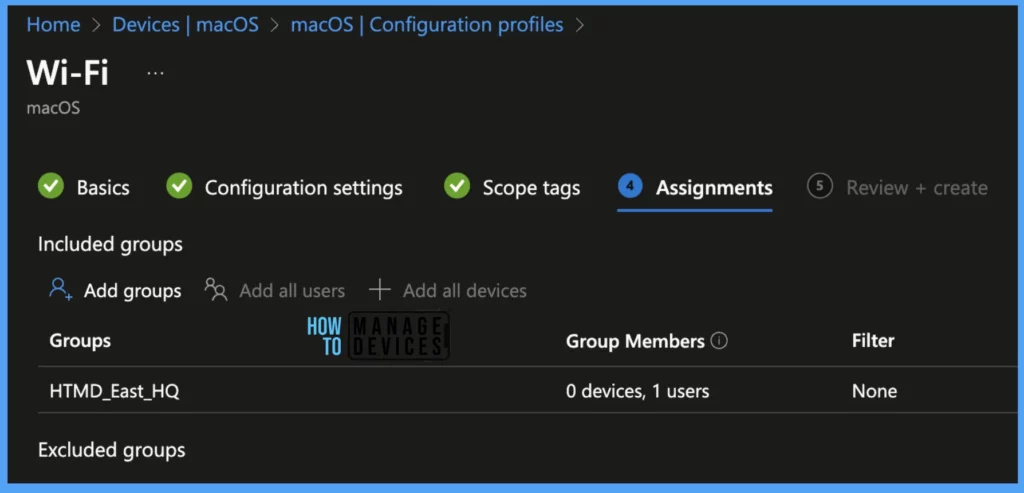Open macOS | Configuration profiles breadcrumb
Screen dimensions: 1024x493
tap(427, 25)
